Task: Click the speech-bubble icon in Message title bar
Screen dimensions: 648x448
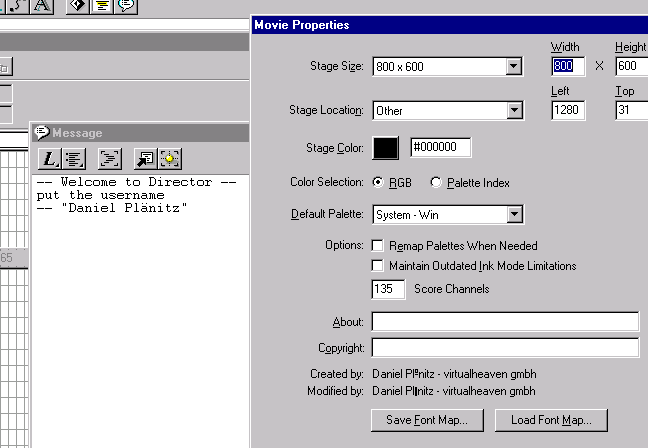Action: click(x=42, y=133)
